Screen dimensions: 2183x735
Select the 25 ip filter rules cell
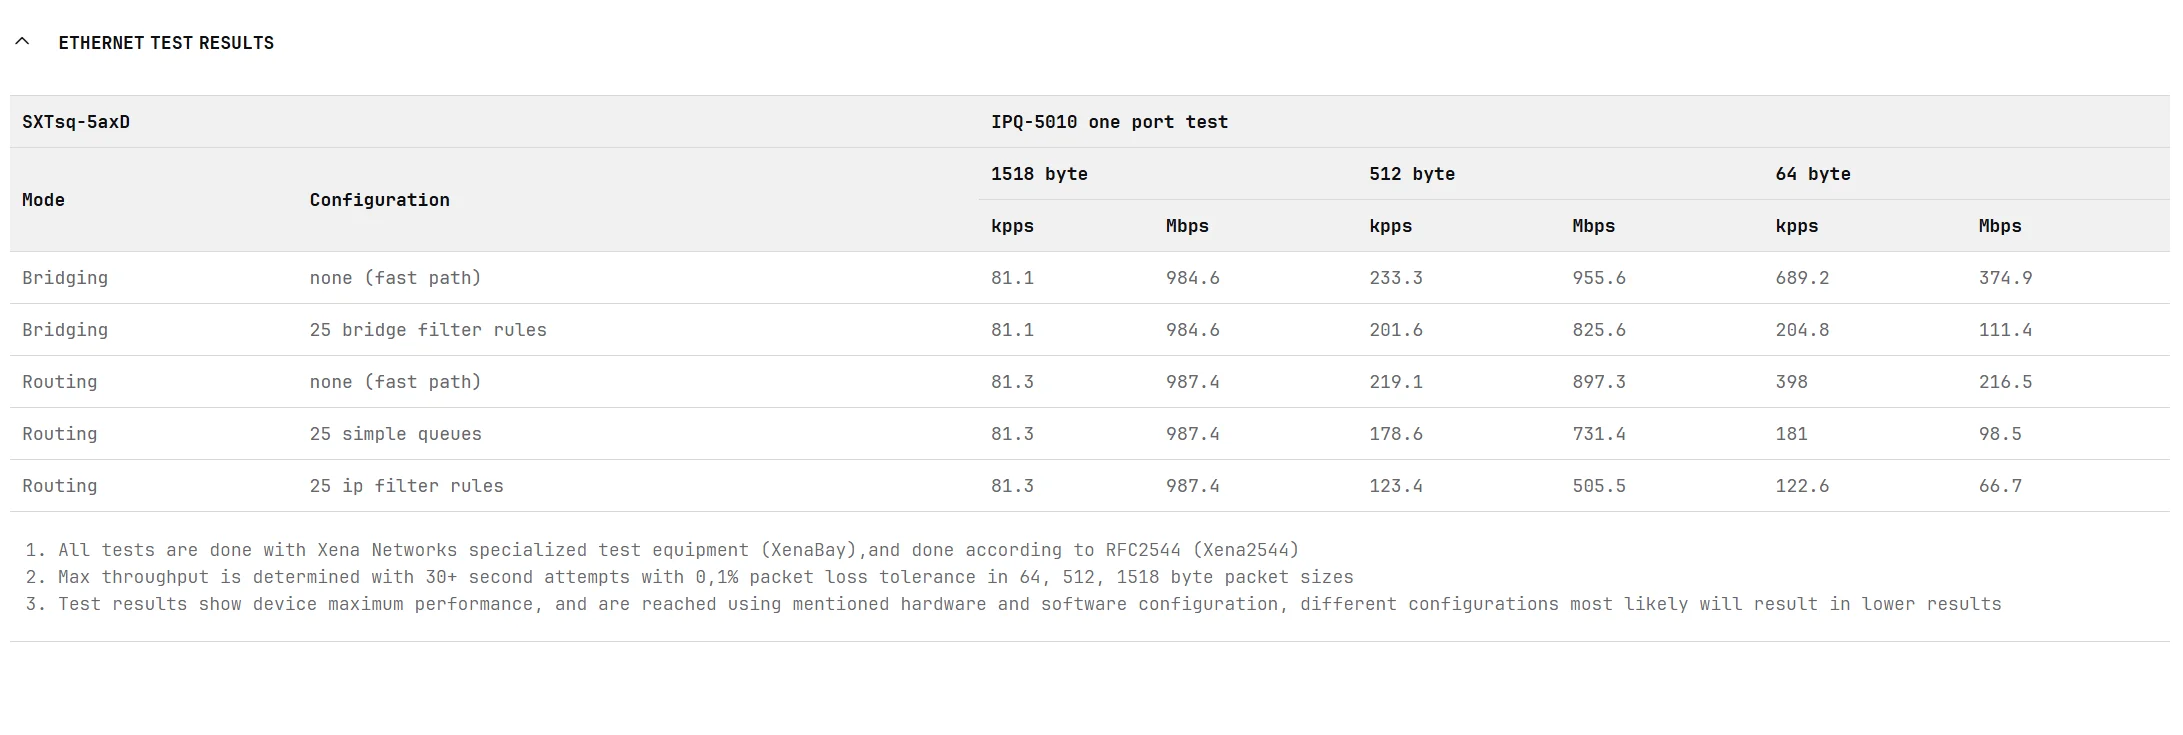coord(407,486)
